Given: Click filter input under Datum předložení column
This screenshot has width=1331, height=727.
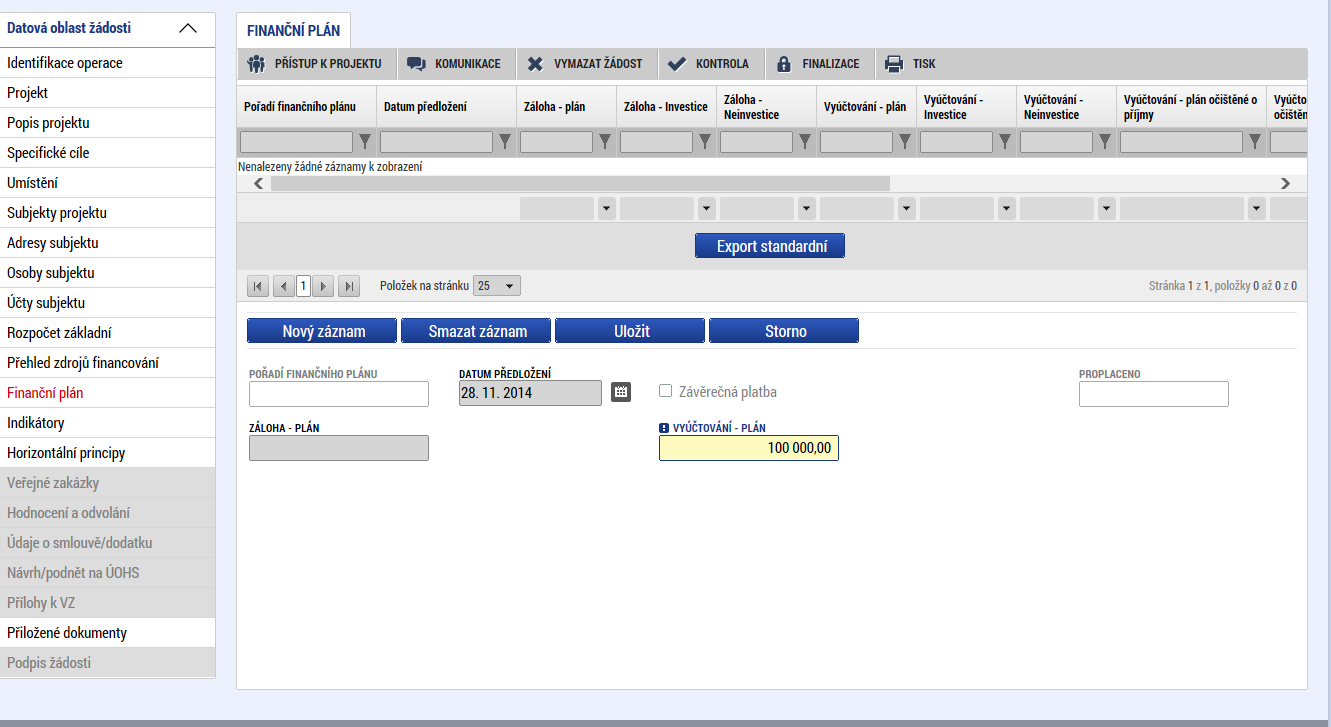Looking at the screenshot, I should 436,142.
